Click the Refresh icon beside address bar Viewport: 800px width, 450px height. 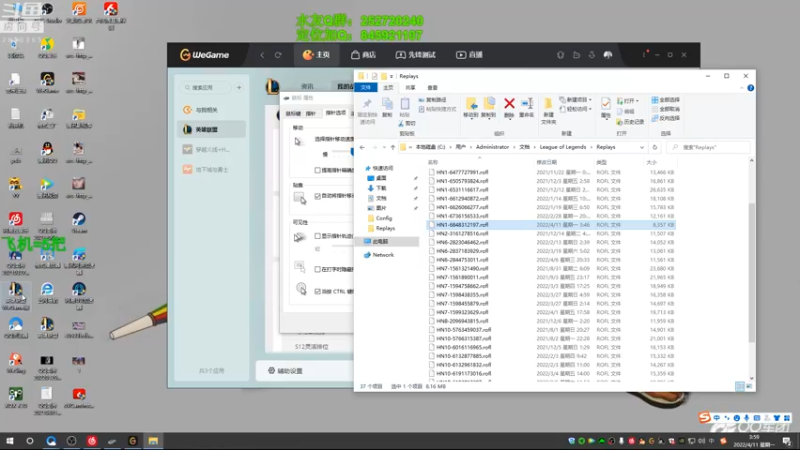click(x=655, y=147)
